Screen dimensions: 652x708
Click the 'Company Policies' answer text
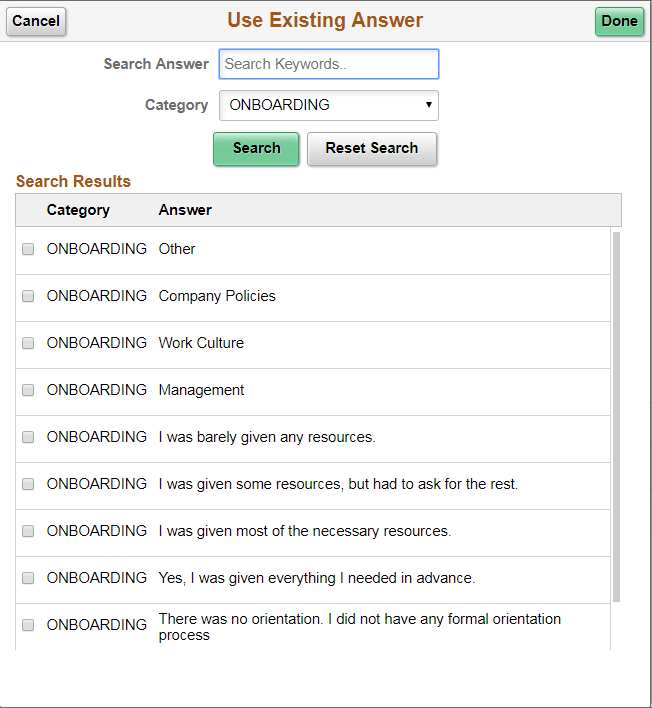pos(217,296)
